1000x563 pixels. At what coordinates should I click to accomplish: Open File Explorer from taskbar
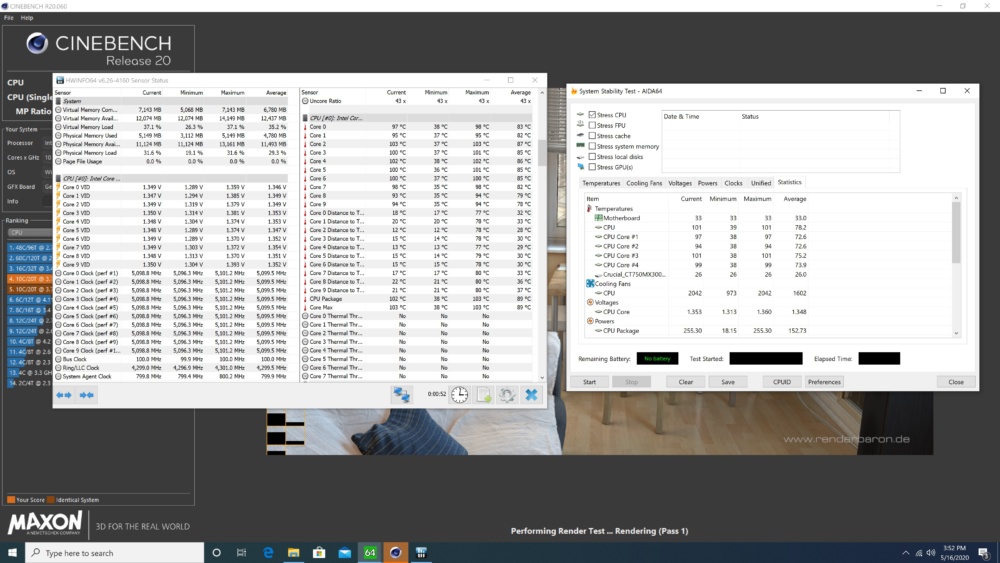[x=293, y=553]
